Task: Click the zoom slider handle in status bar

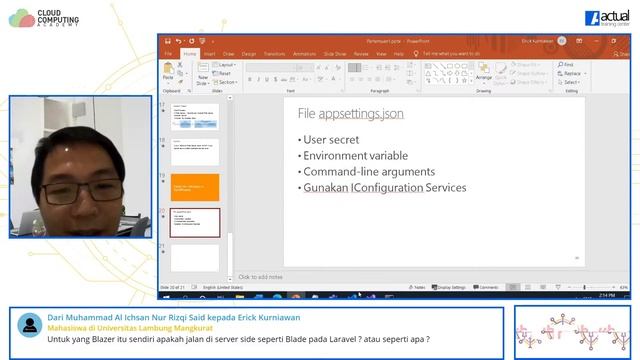Action: coord(584,287)
